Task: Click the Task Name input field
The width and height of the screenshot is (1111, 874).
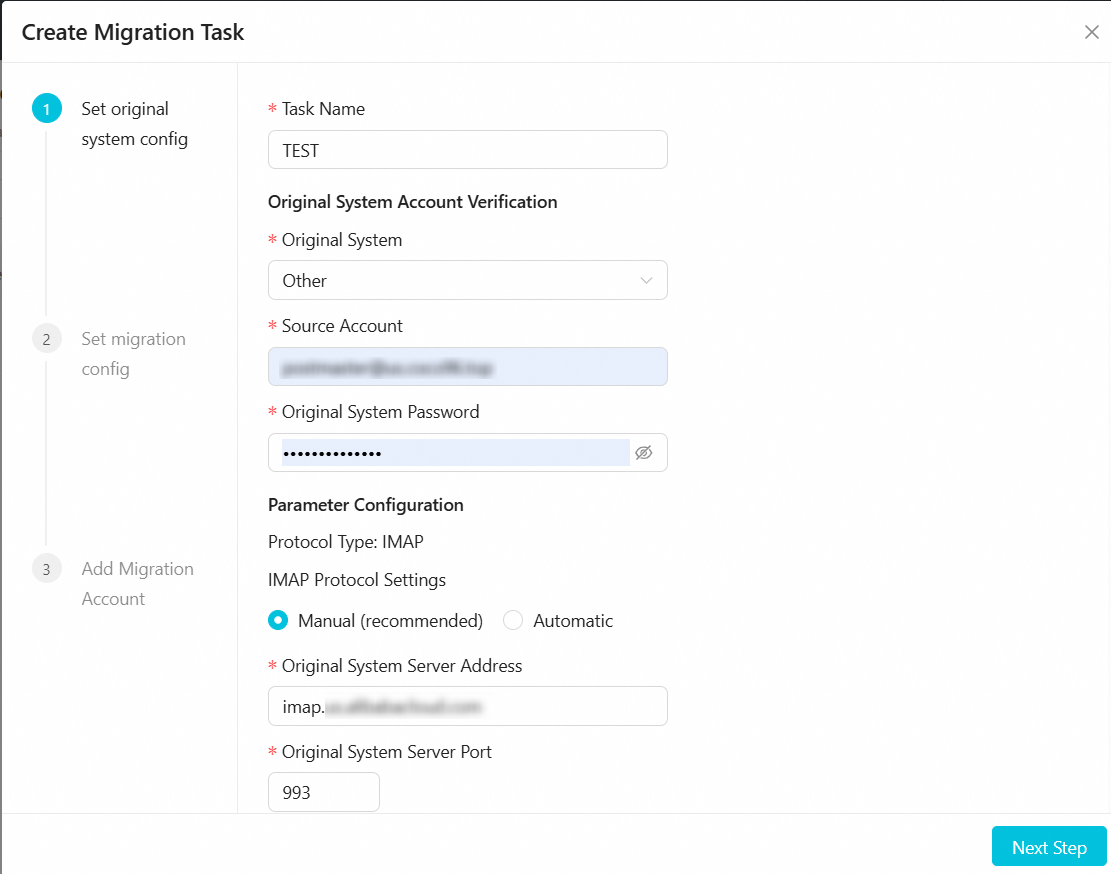Action: (467, 150)
